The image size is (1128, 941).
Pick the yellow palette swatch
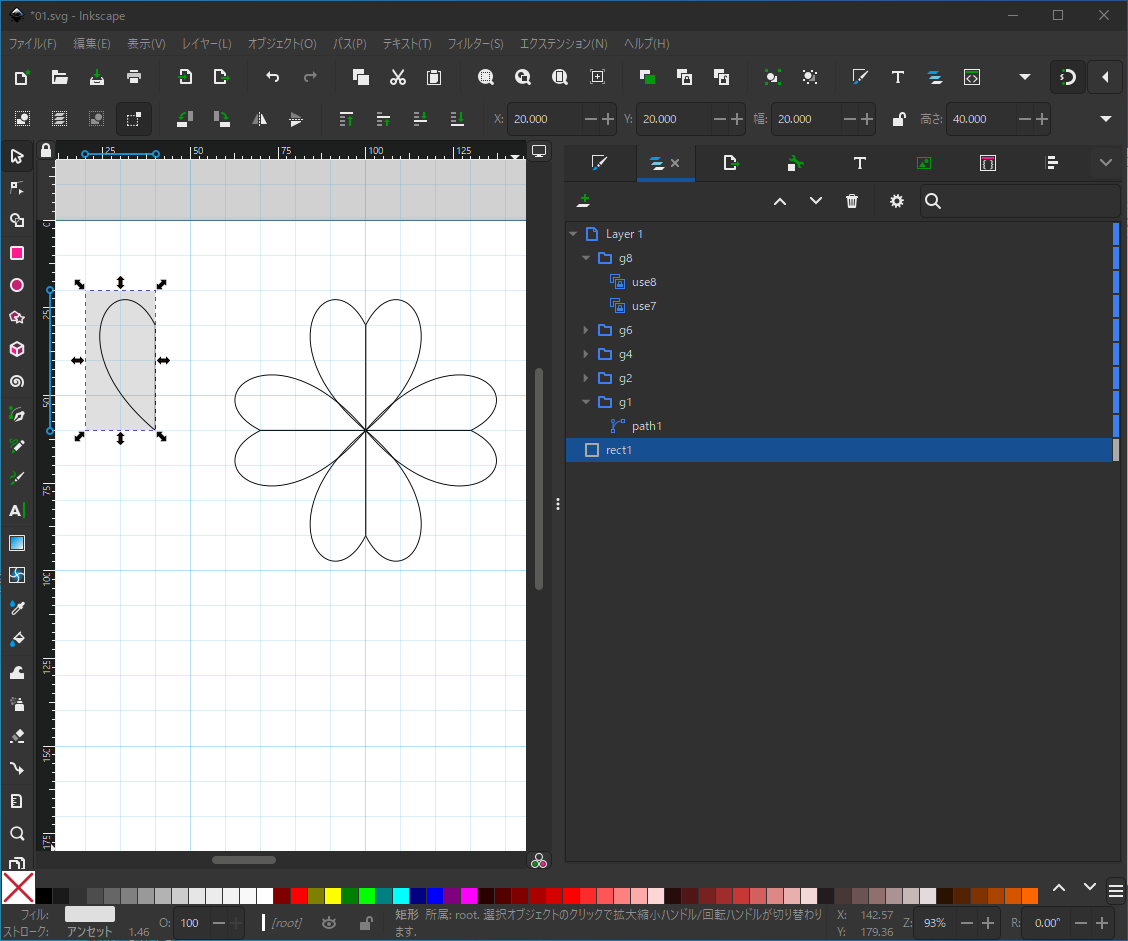pos(332,896)
